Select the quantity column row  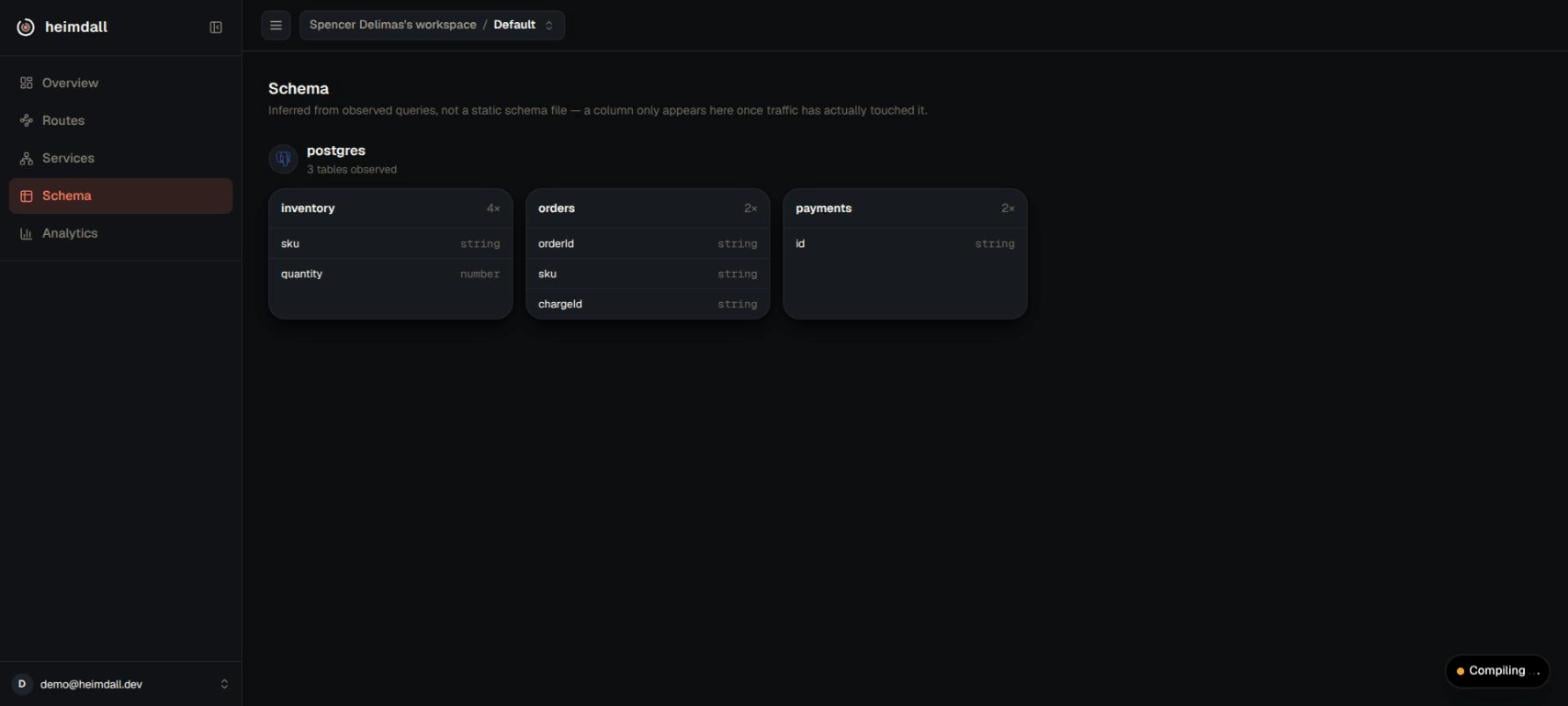(391, 274)
